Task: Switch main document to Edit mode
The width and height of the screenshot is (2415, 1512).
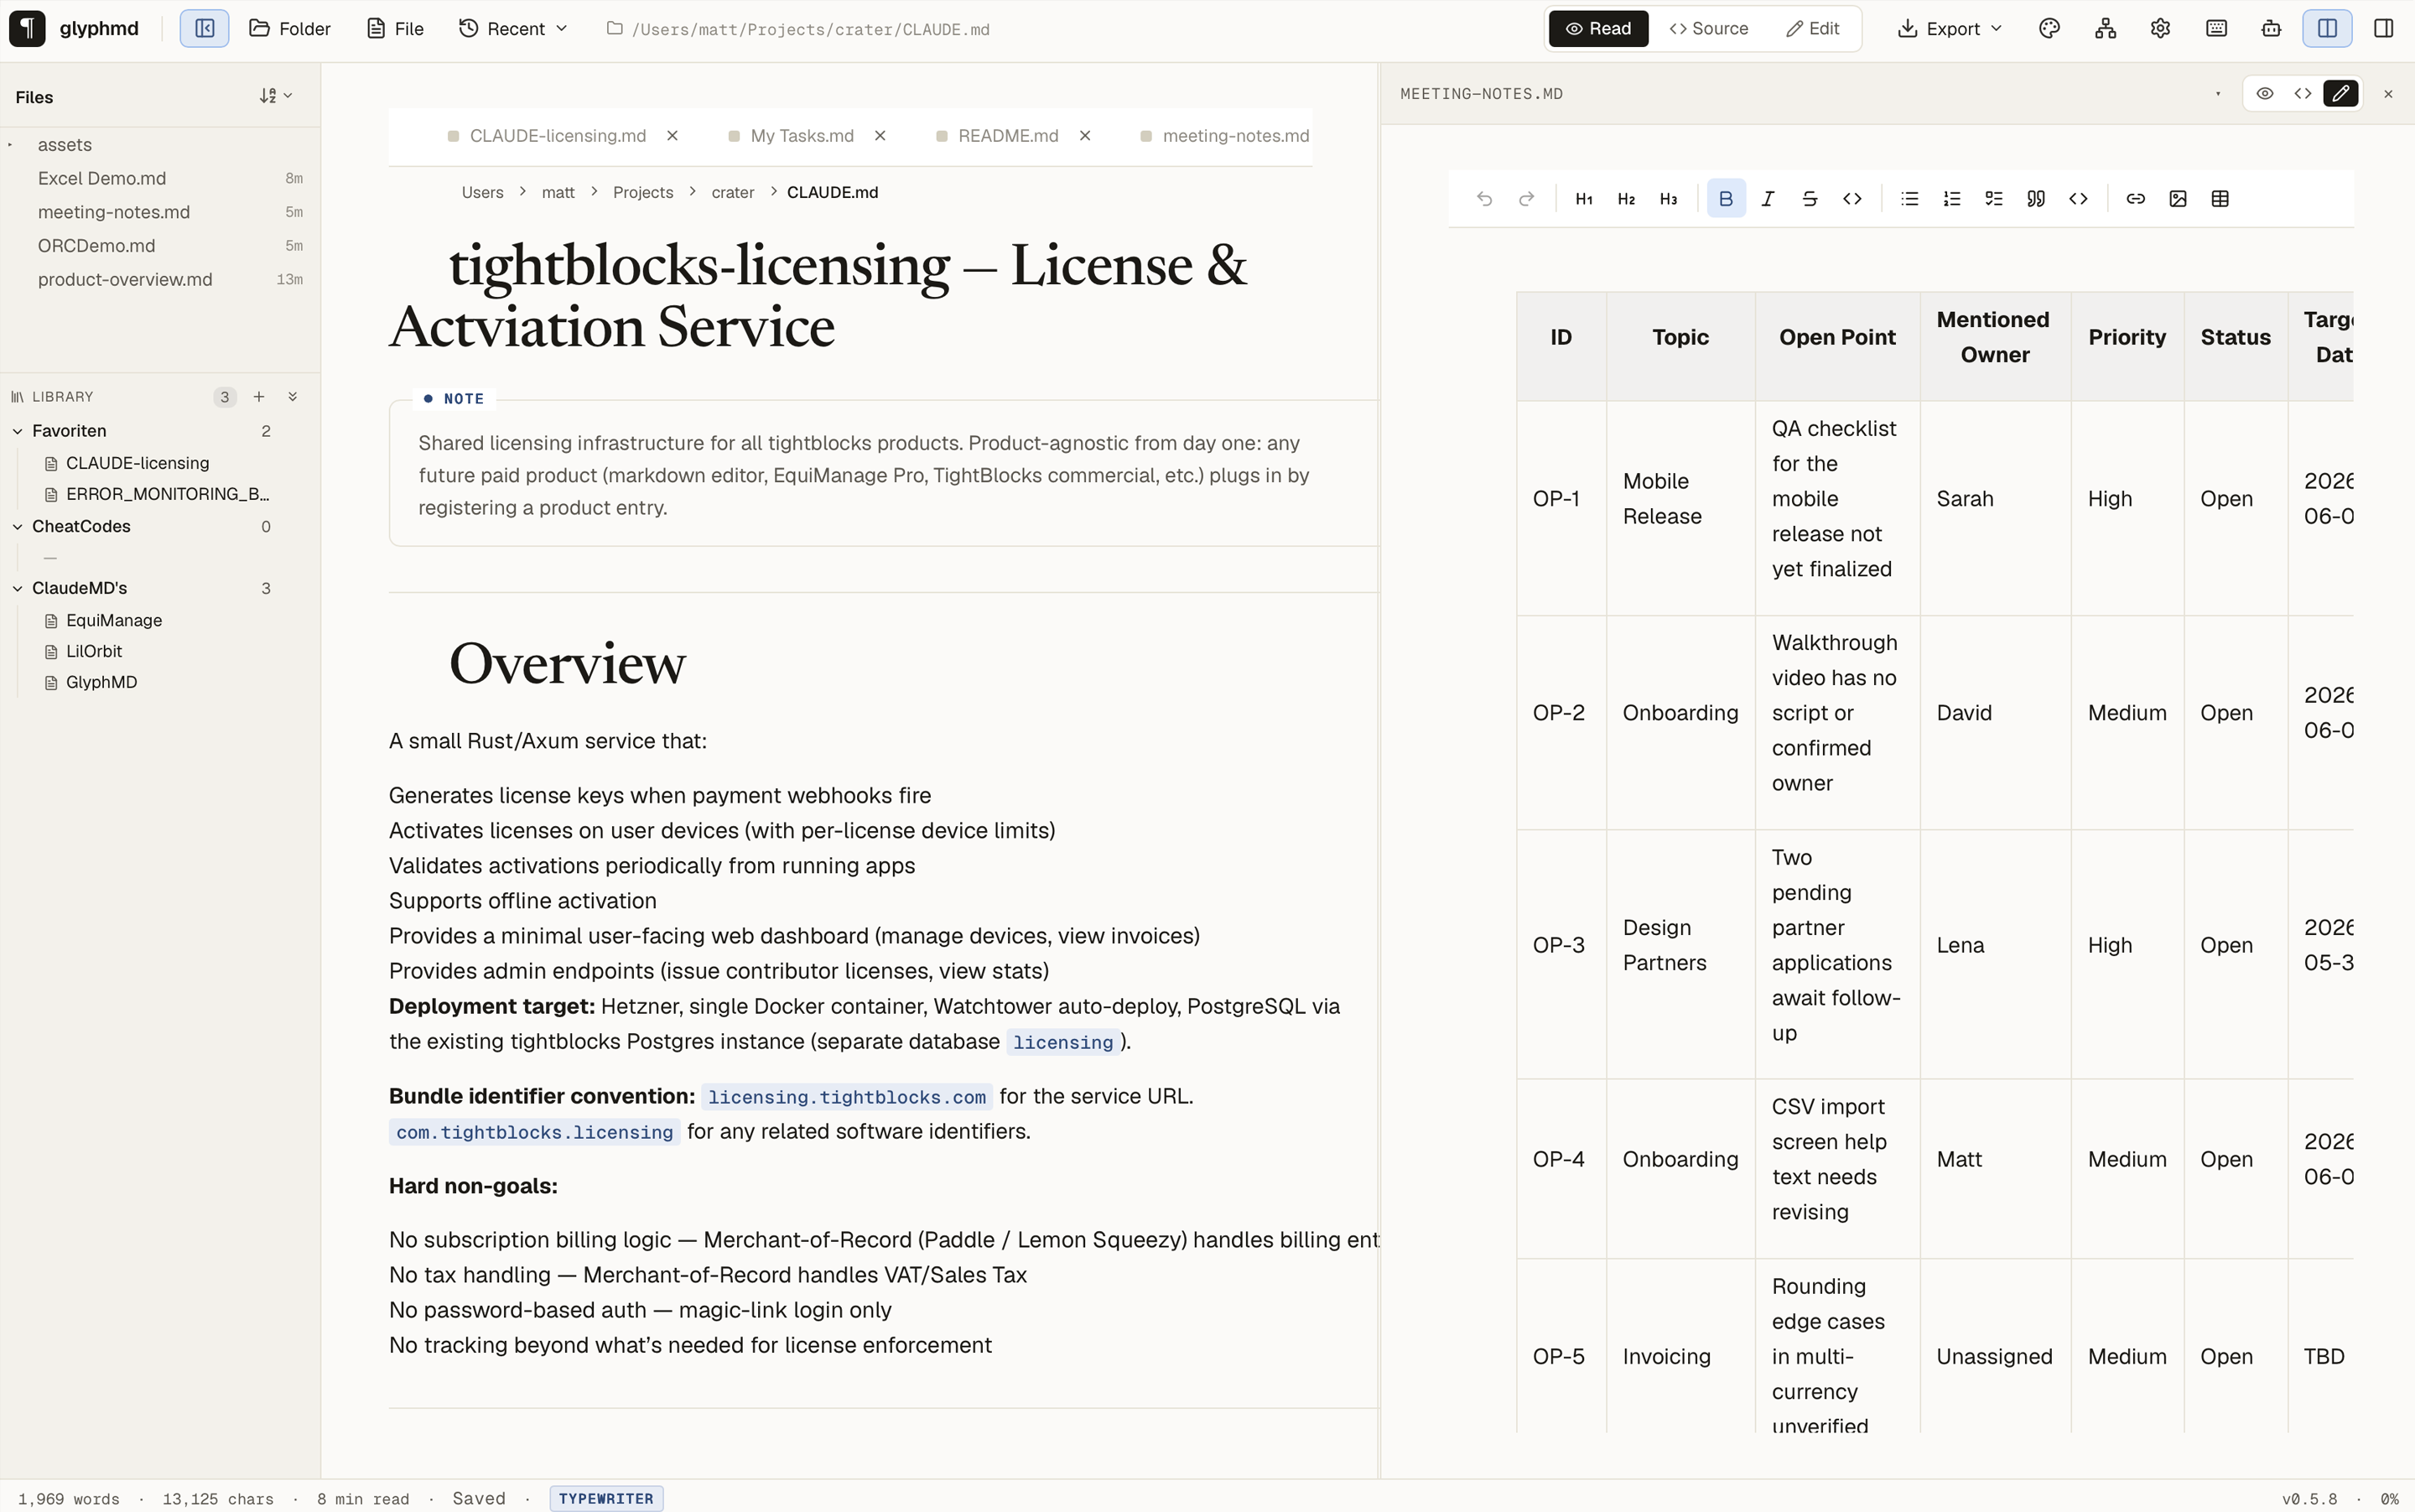Action: pyautogui.click(x=1813, y=29)
